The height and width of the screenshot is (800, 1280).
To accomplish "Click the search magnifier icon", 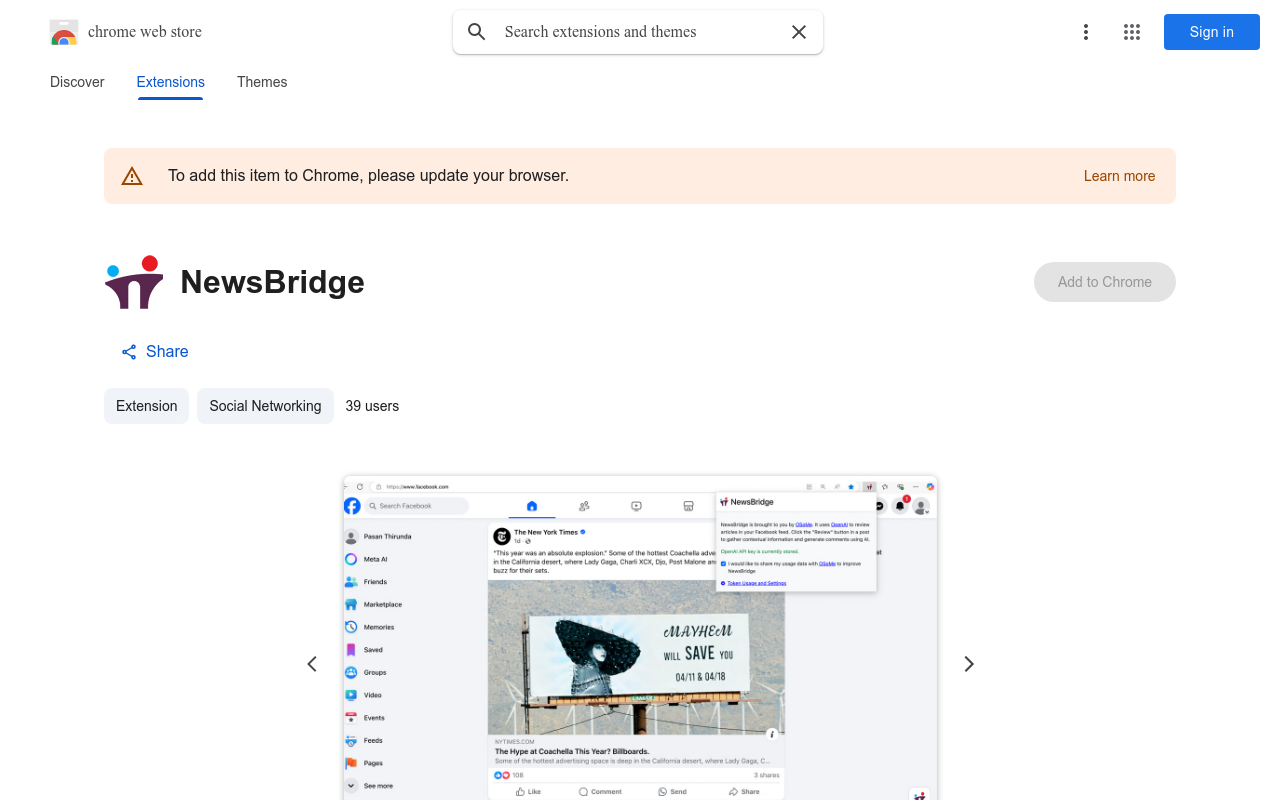I will [x=477, y=32].
